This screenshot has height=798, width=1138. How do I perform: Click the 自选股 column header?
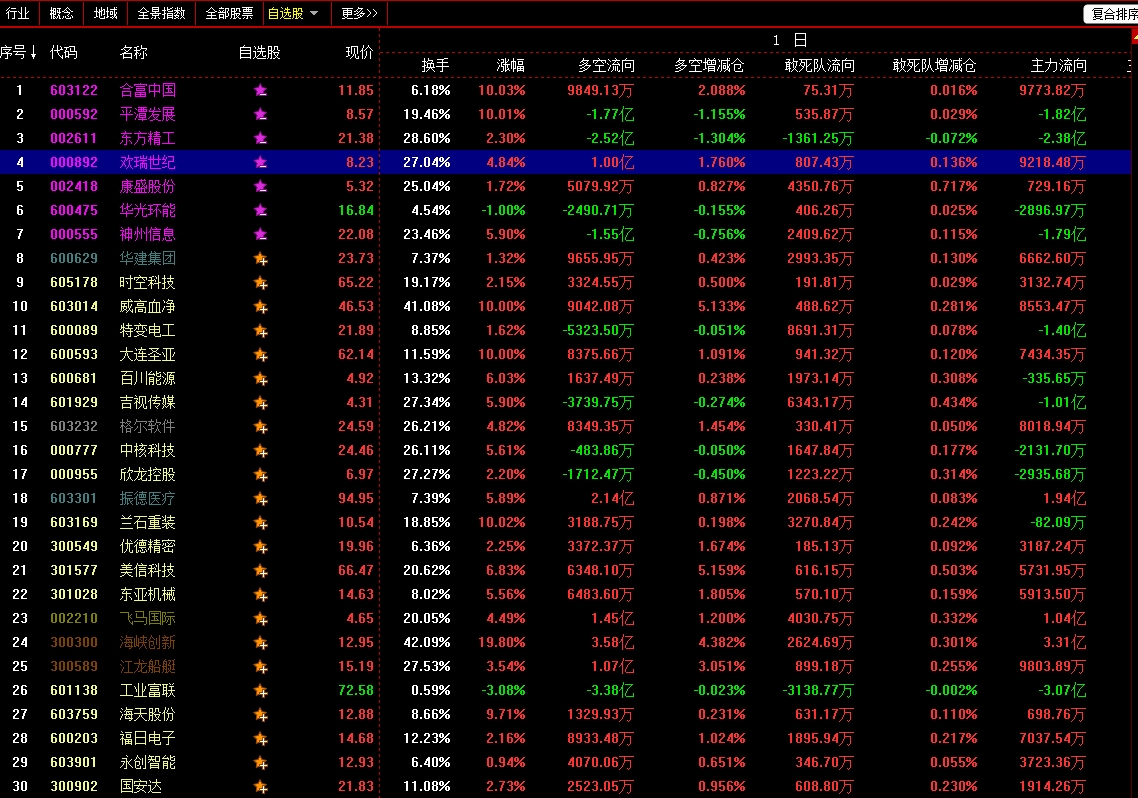click(x=259, y=52)
